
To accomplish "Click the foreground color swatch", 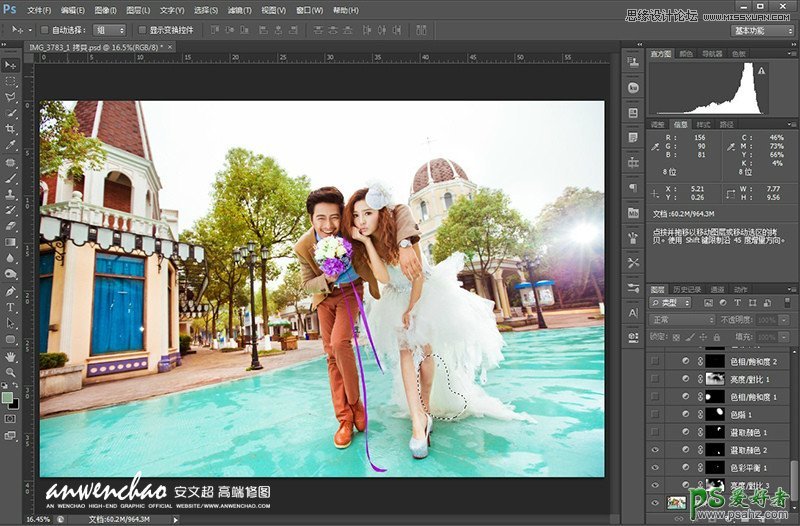I will click(8, 397).
